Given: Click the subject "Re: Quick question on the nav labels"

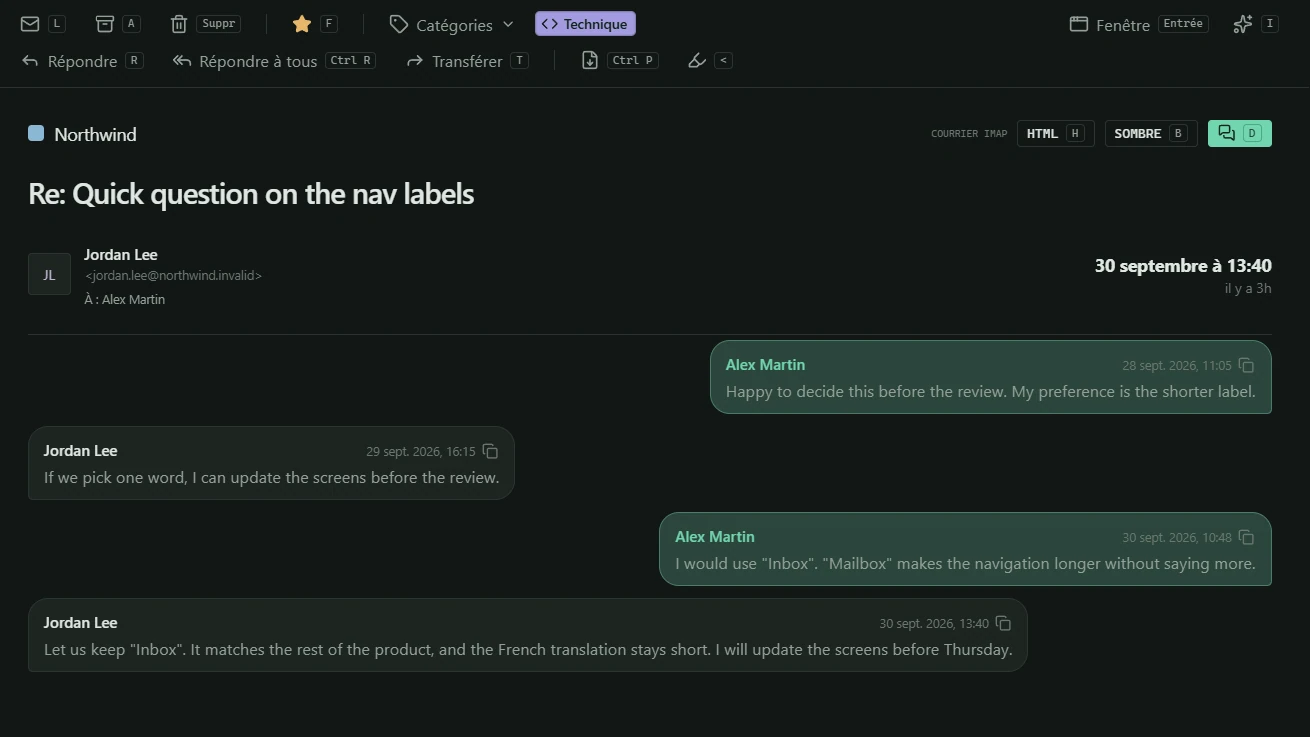Looking at the screenshot, I should (251, 193).
